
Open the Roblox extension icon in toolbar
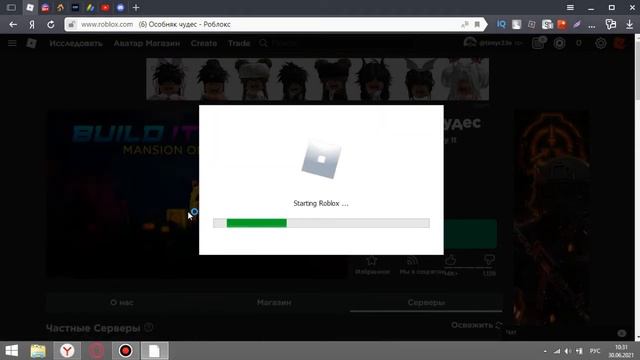point(532,24)
